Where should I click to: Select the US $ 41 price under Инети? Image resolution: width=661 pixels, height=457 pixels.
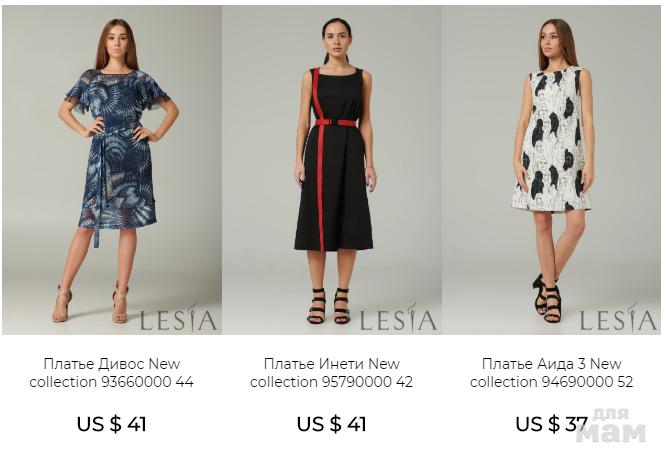331,424
